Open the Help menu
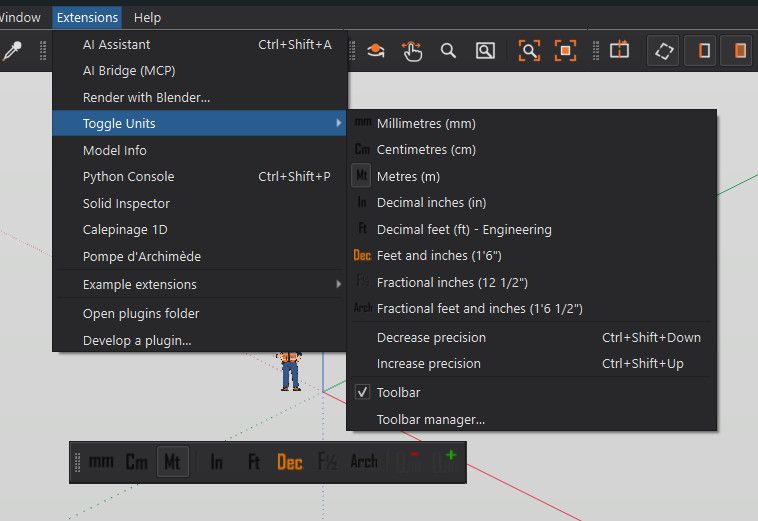This screenshot has width=758, height=521. point(147,17)
